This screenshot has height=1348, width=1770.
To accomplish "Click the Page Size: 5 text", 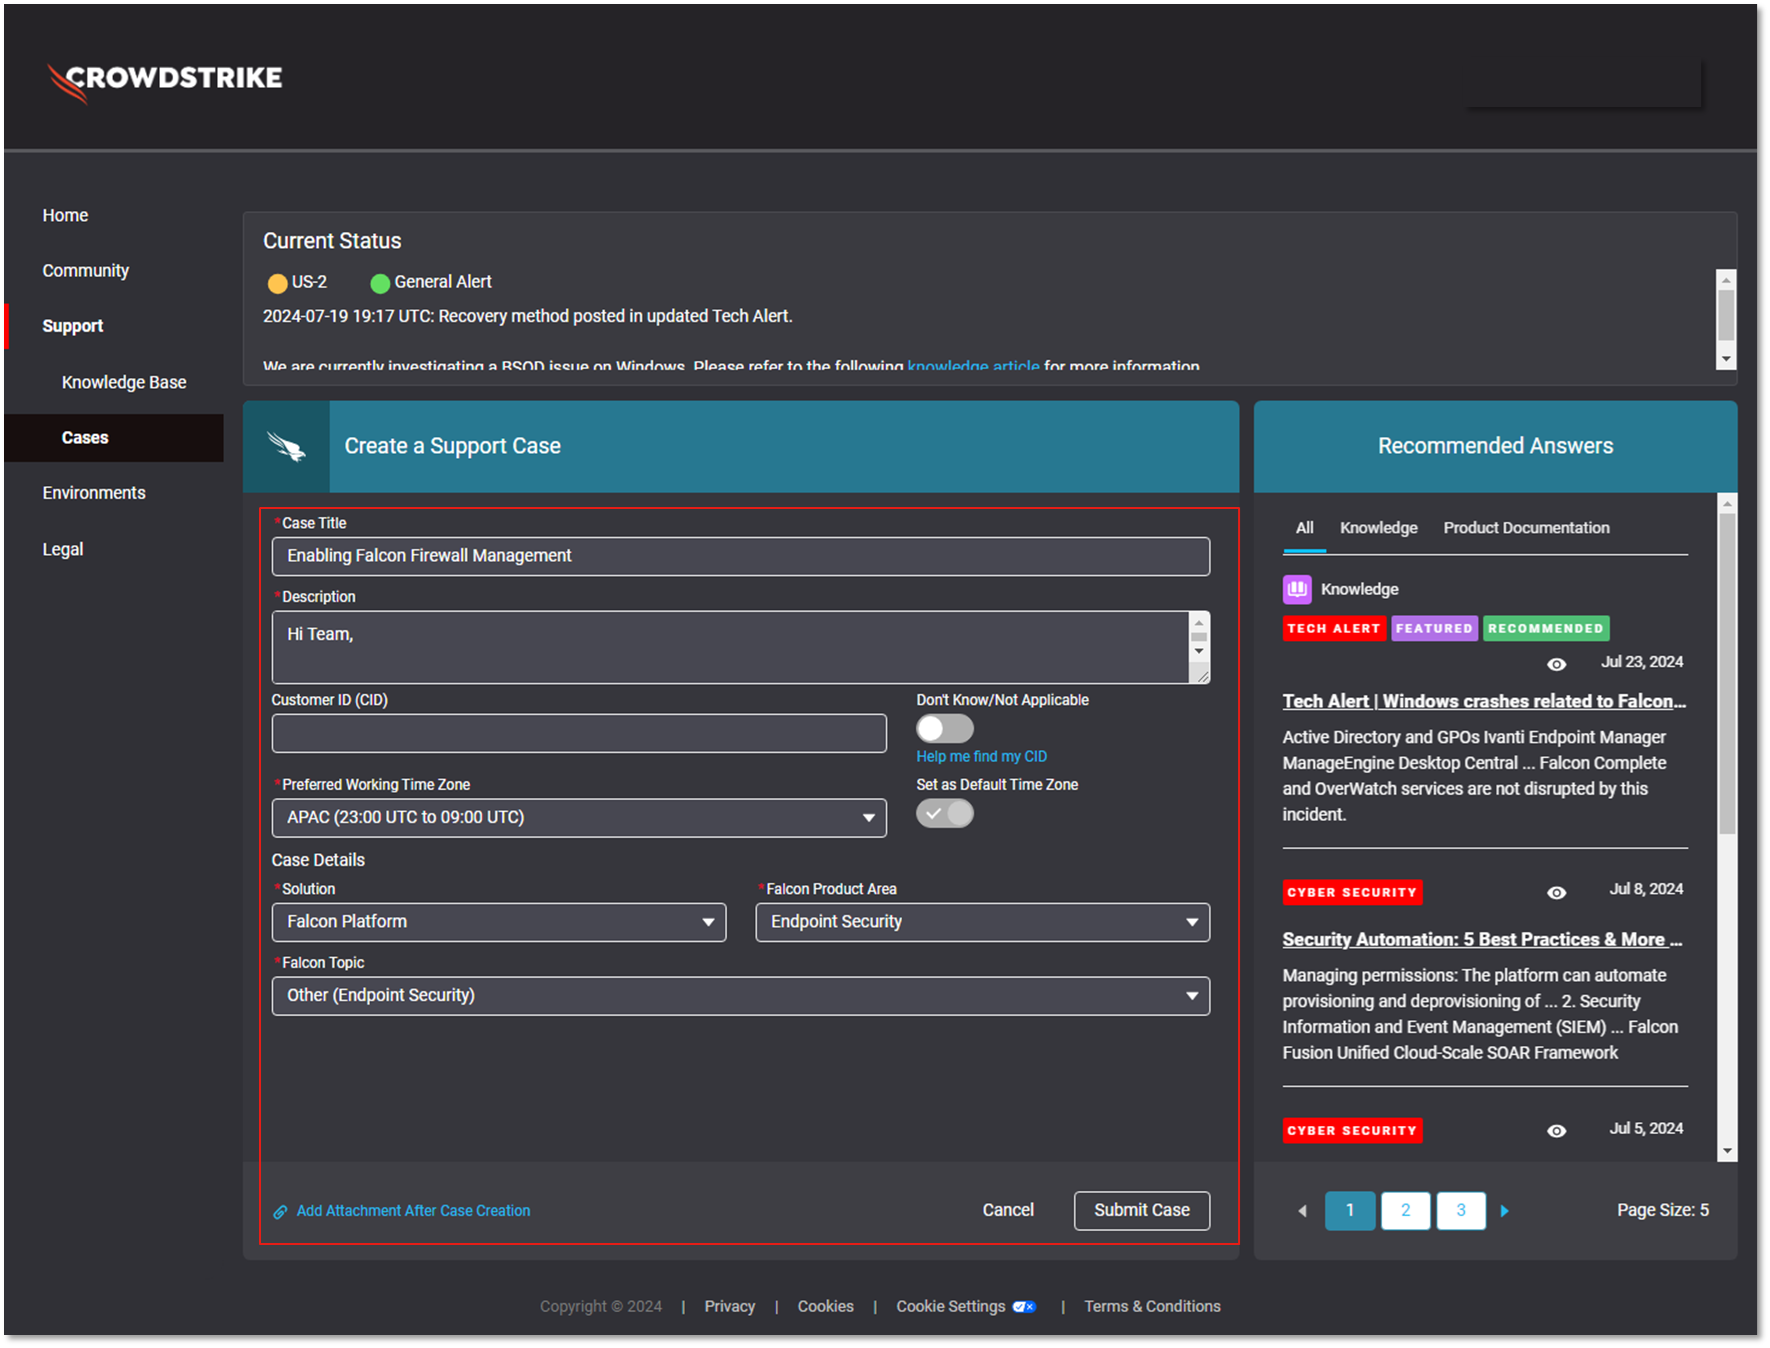I will click(x=1663, y=1211).
